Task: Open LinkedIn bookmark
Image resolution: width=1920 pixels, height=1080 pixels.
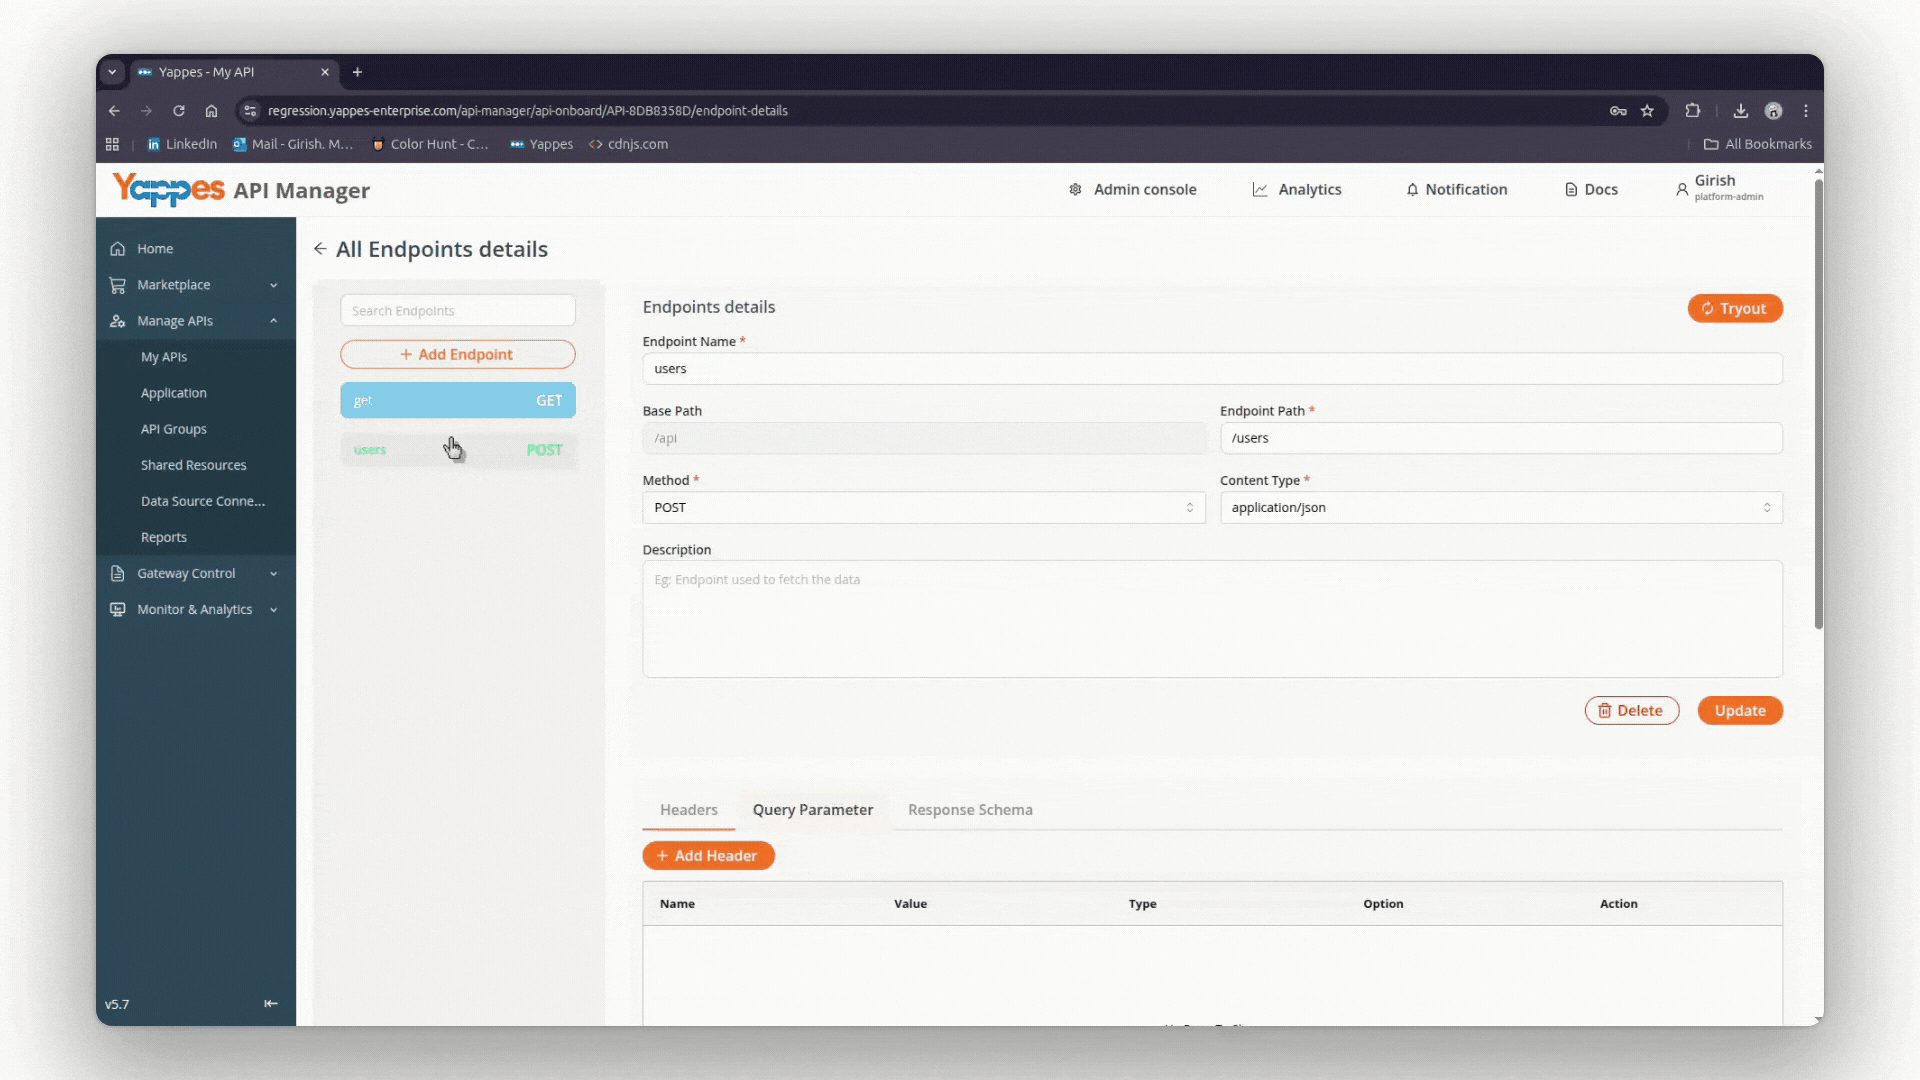Action: (x=182, y=144)
